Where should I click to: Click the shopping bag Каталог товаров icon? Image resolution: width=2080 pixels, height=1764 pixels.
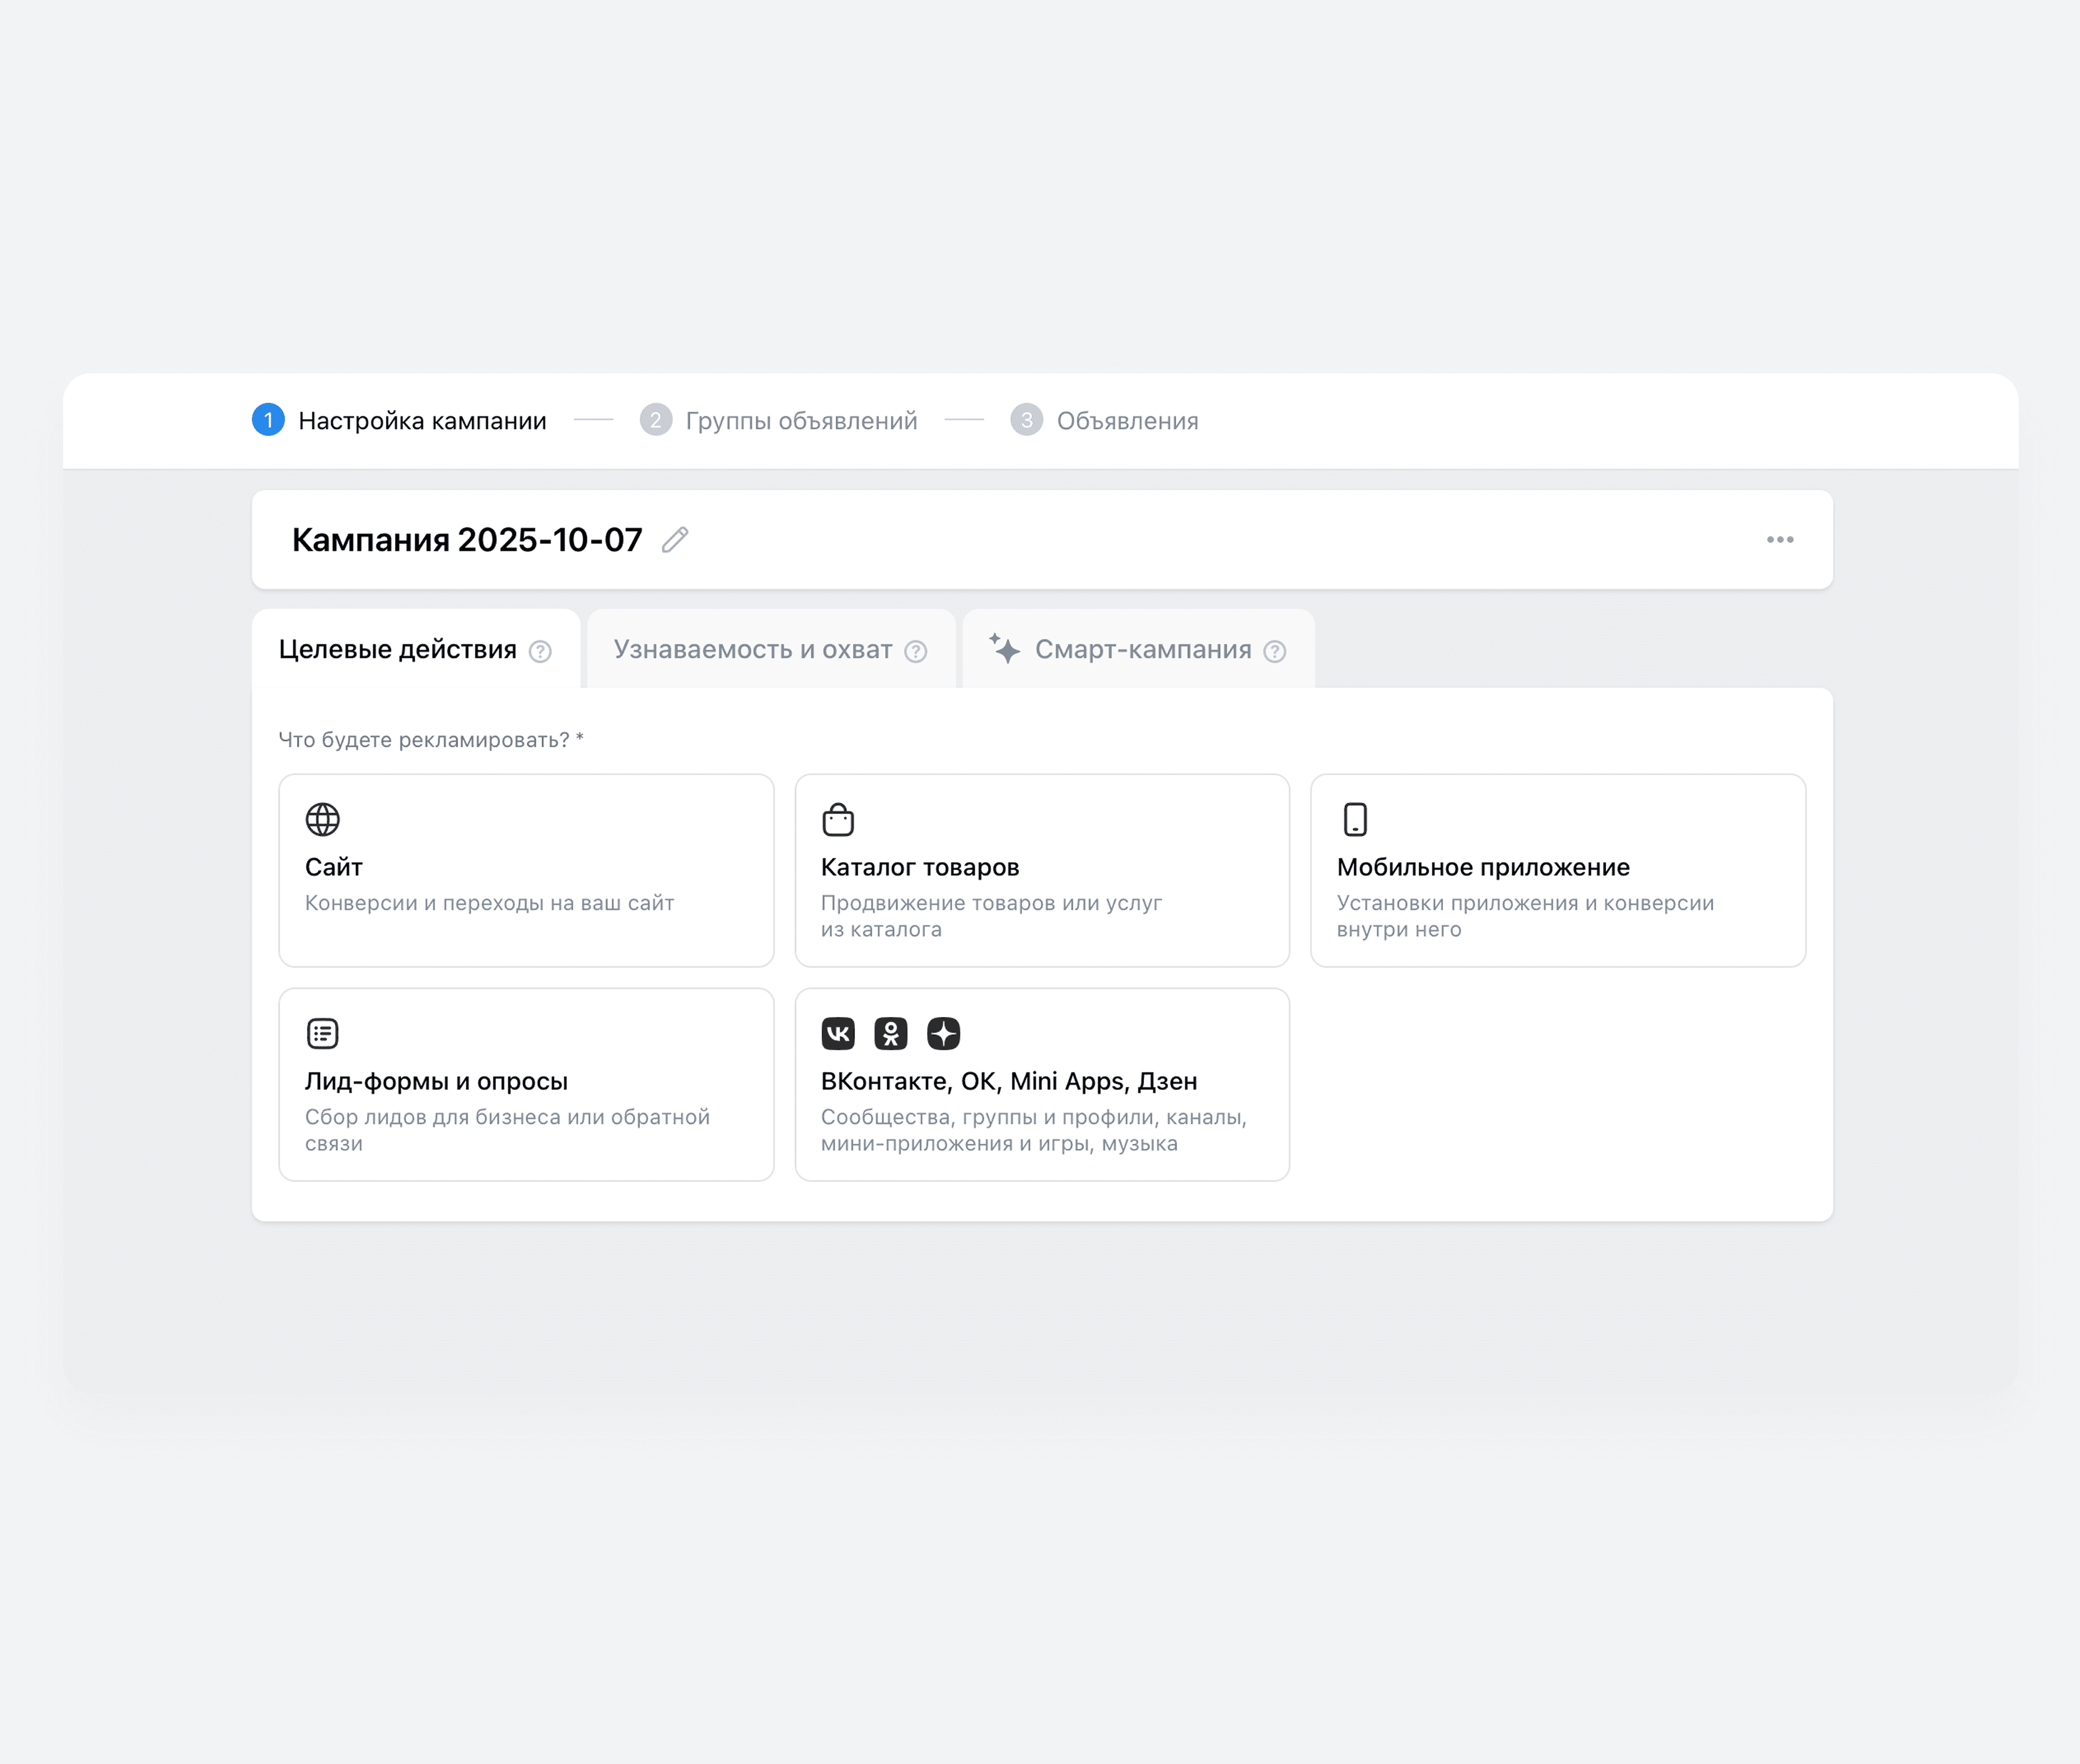[838, 820]
